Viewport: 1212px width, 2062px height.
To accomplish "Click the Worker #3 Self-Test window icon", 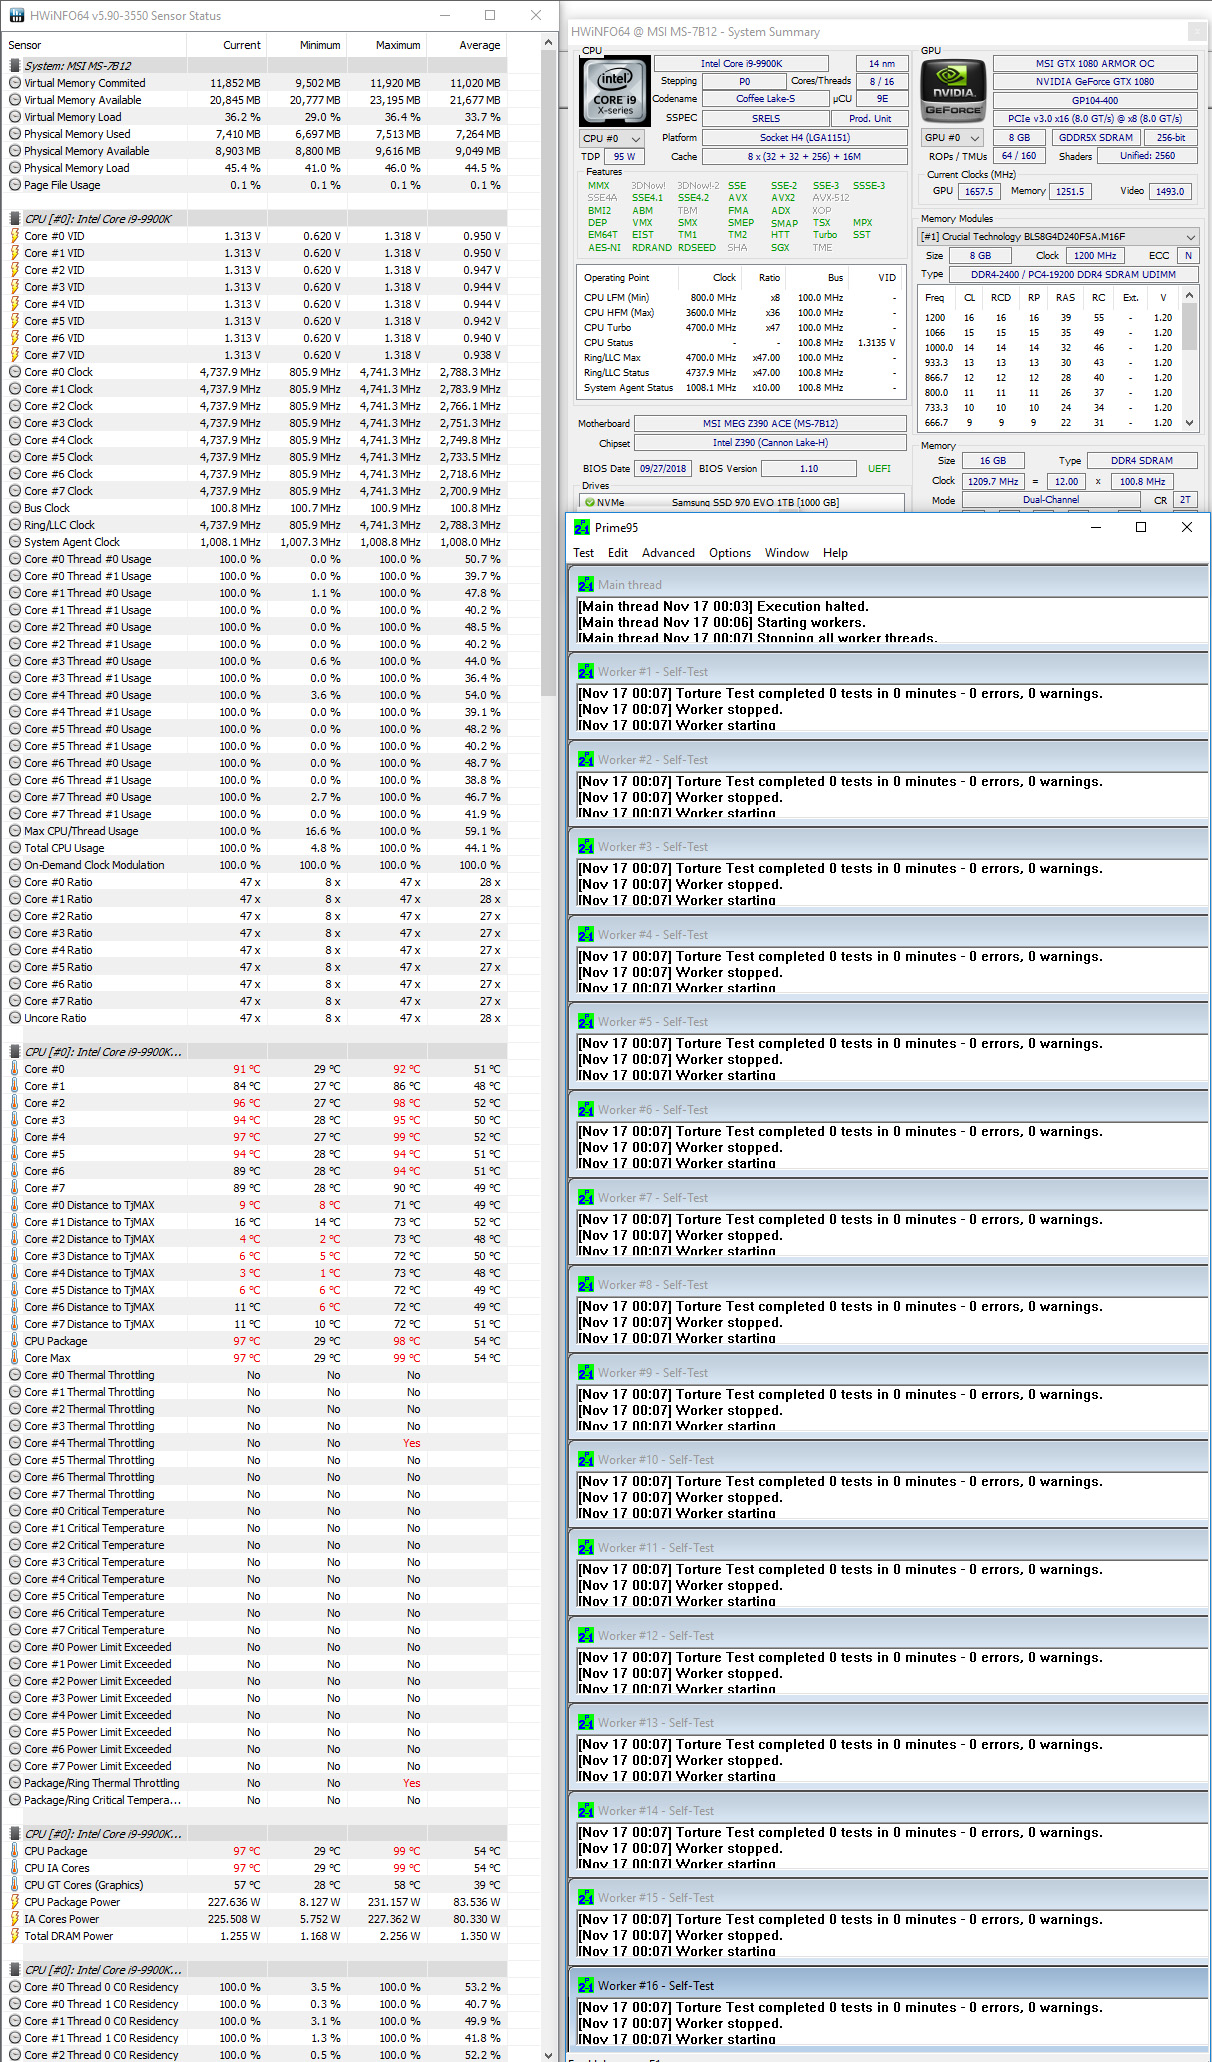I will [586, 847].
